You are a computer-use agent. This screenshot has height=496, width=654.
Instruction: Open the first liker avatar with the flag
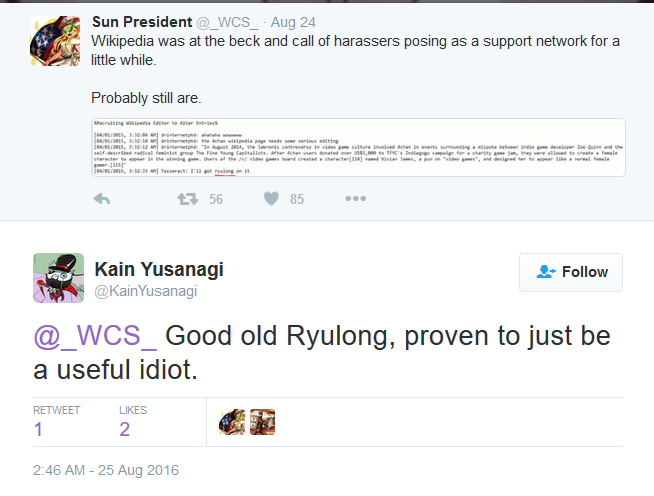(x=232, y=422)
